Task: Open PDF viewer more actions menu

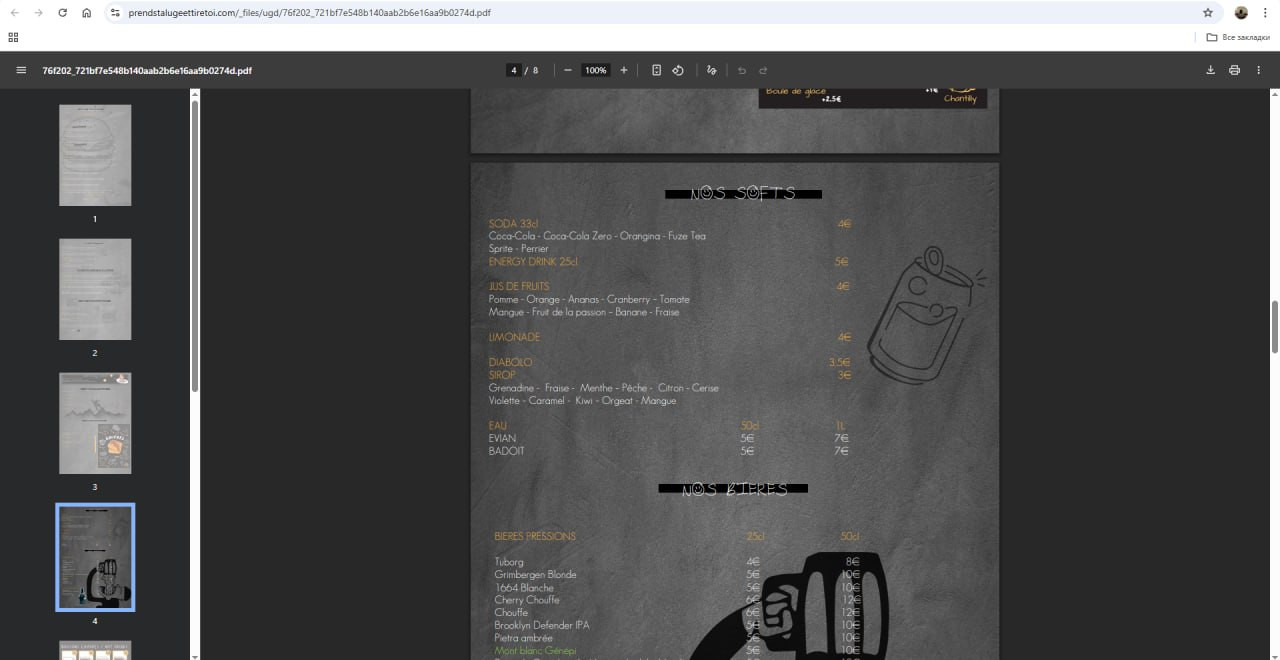Action: click(1259, 70)
